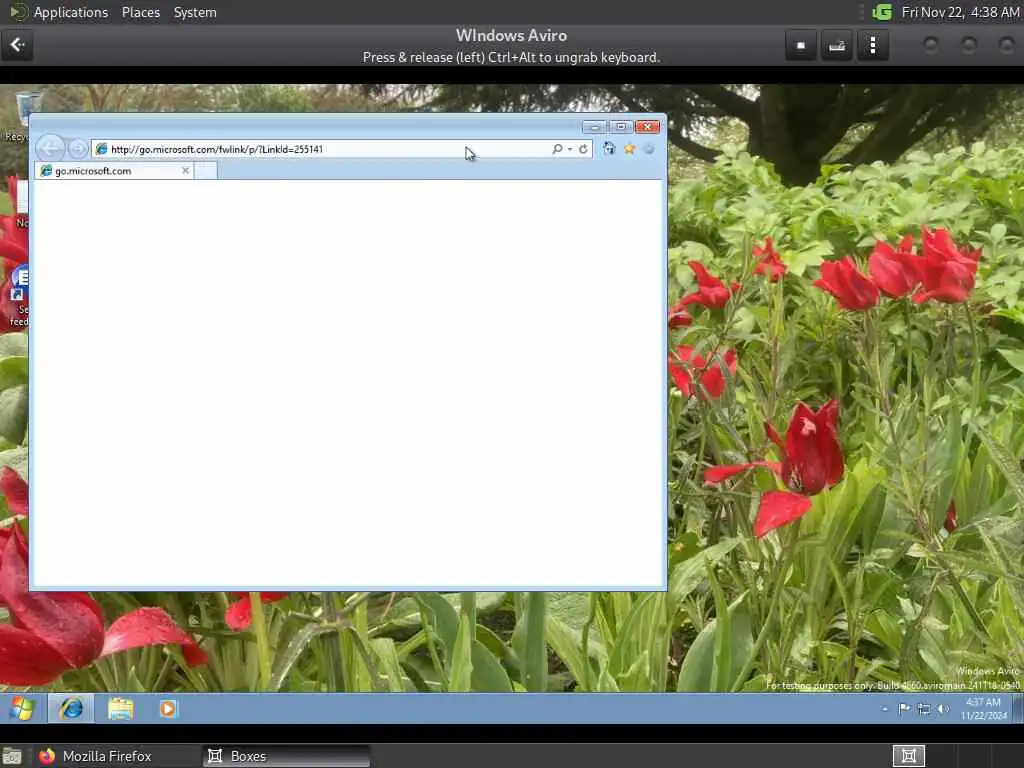Screen dimensions: 1024x768
Task: Open Boxes three-dot menu
Action: (872, 45)
